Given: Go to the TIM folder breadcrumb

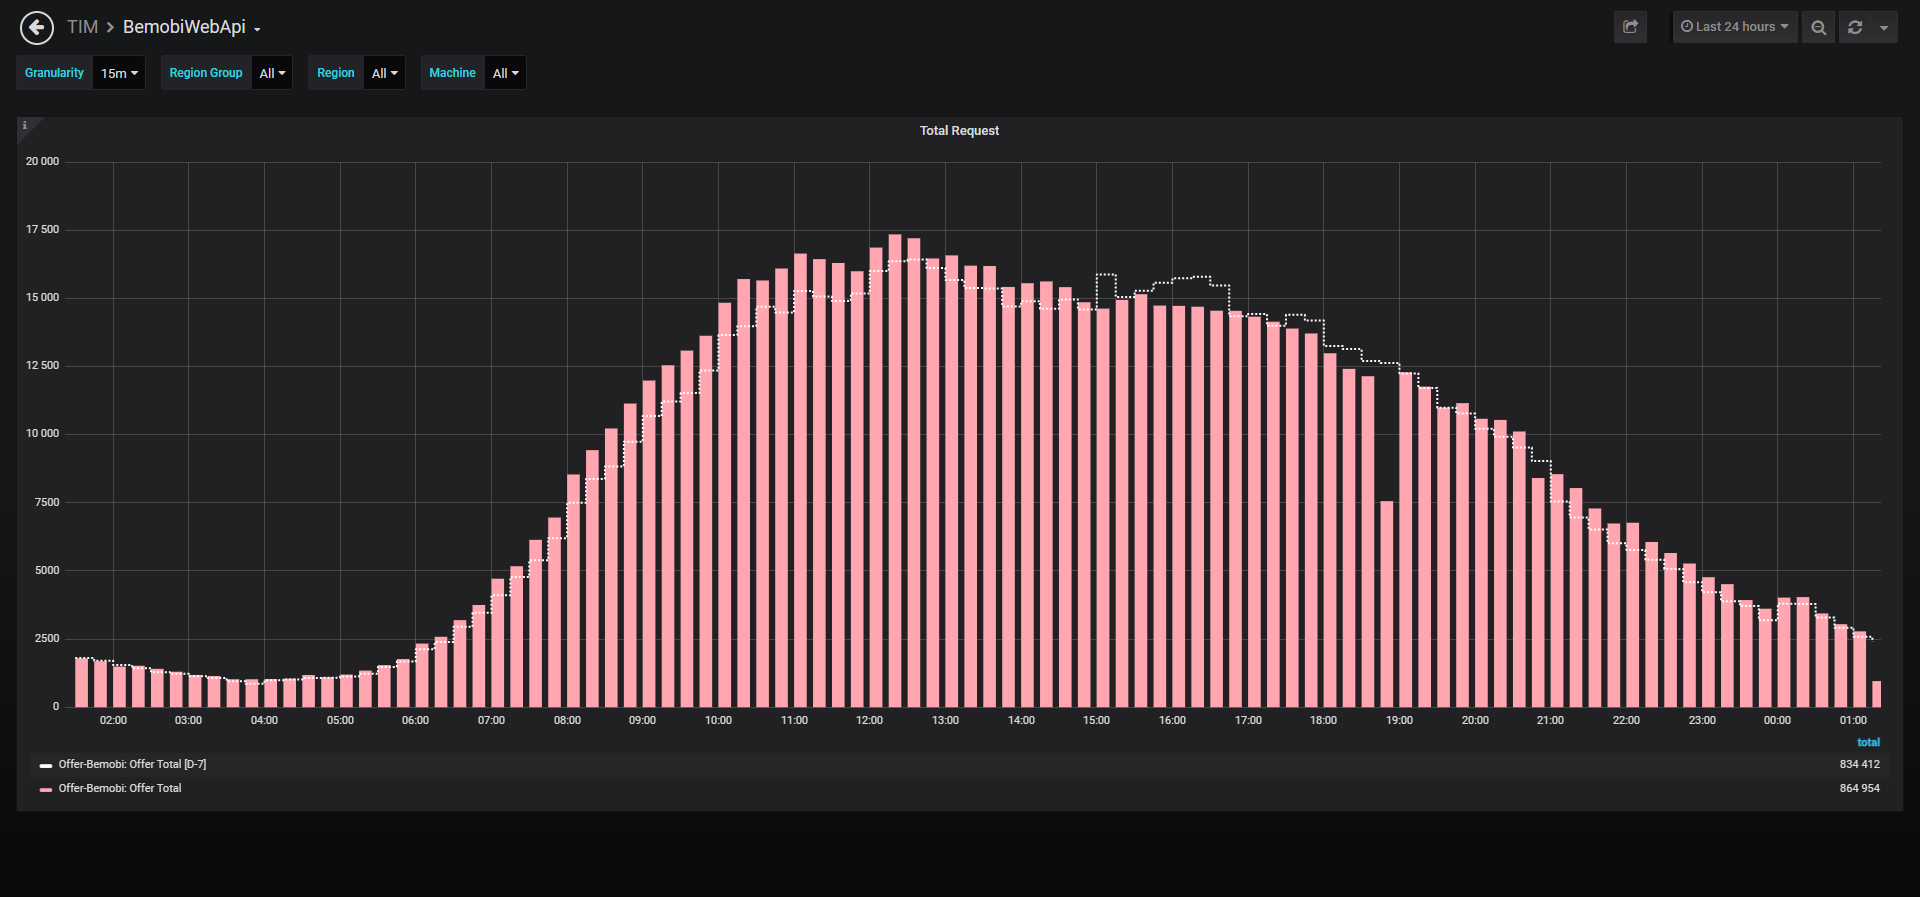Looking at the screenshot, I should [x=82, y=27].
